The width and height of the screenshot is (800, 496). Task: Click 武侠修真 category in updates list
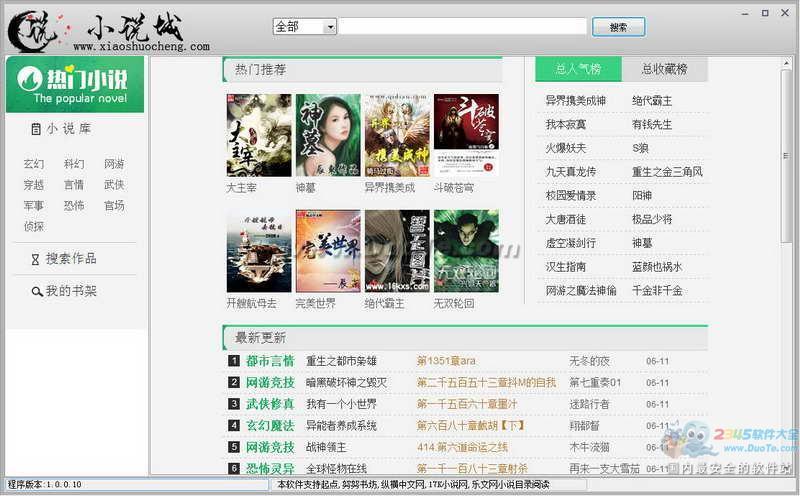[x=270, y=404]
